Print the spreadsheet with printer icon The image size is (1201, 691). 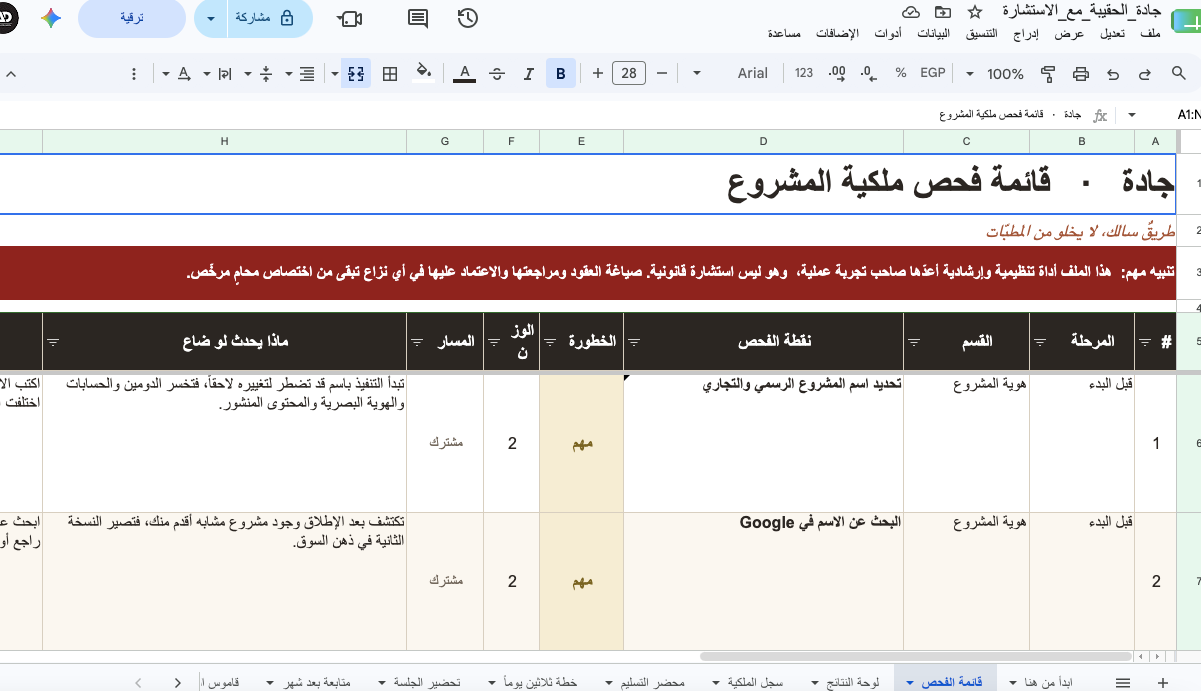coord(1081,73)
